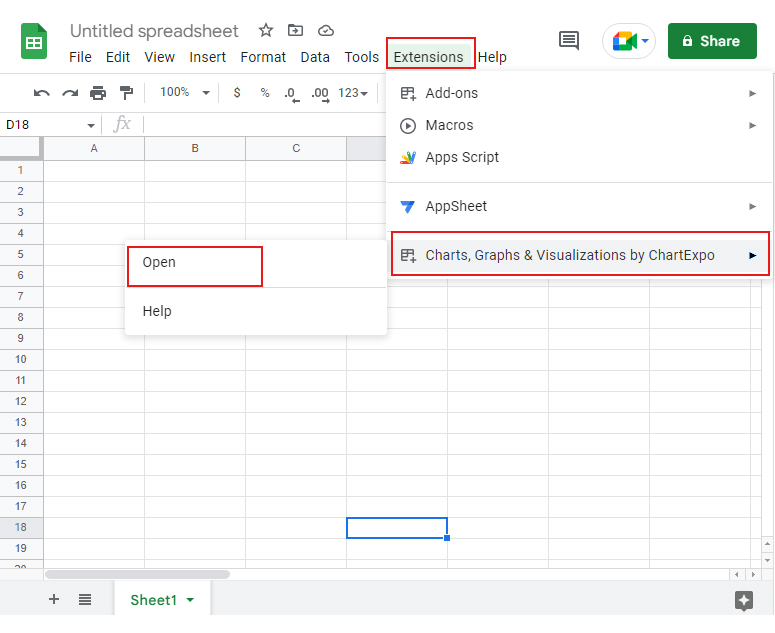This screenshot has width=775, height=633.
Task: Click the vertical scroll up arrow
Action: (767, 544)
